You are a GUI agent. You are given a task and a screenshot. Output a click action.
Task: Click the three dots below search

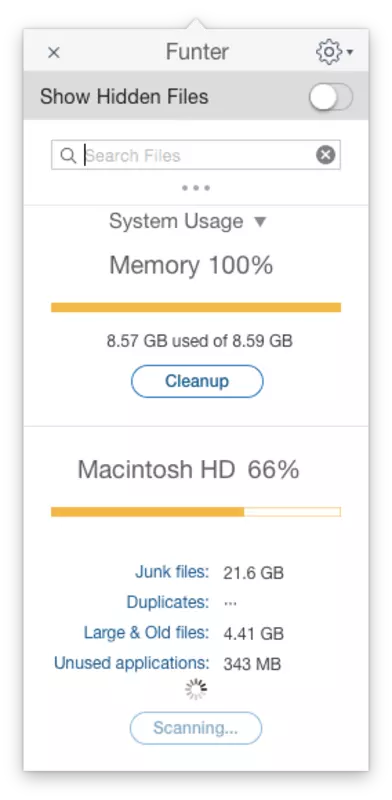click(196, 188)
